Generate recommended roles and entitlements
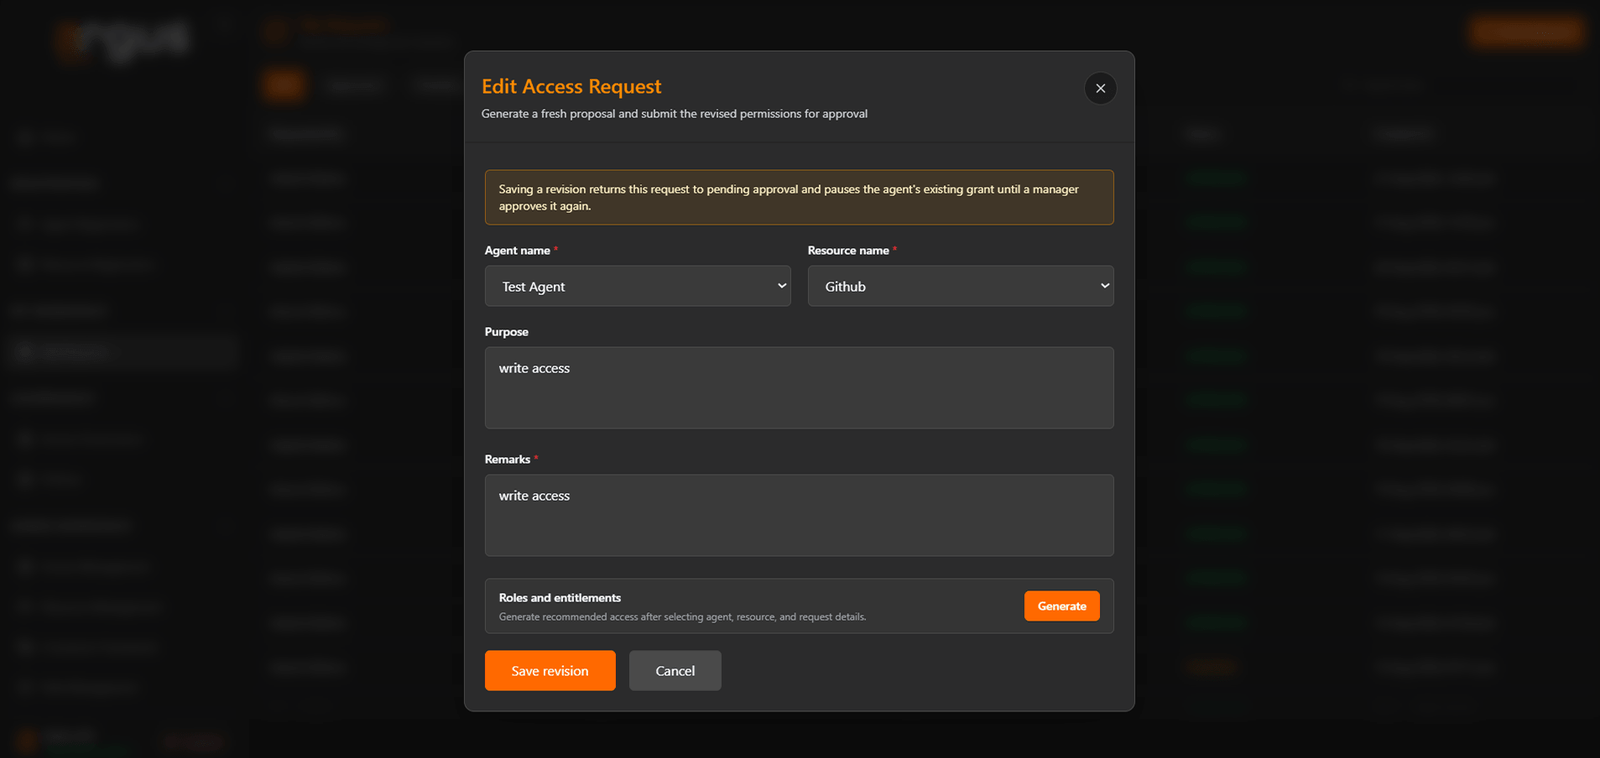 [x=1061, y=606]
